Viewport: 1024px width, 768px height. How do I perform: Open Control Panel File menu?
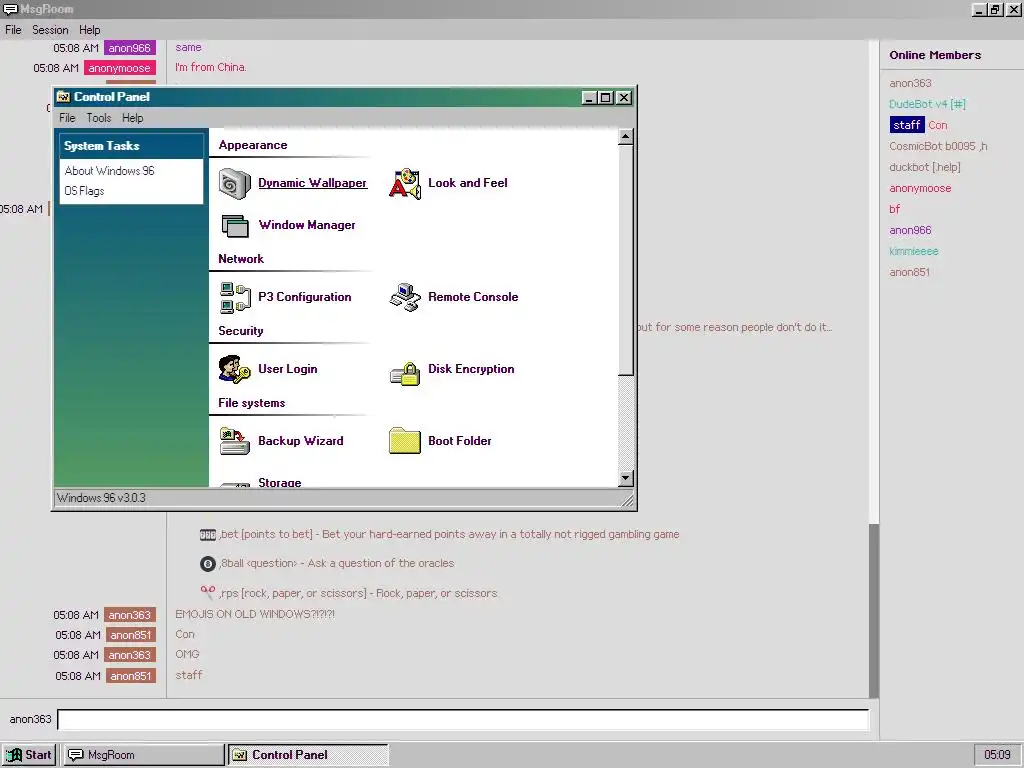tap(67, 118)
